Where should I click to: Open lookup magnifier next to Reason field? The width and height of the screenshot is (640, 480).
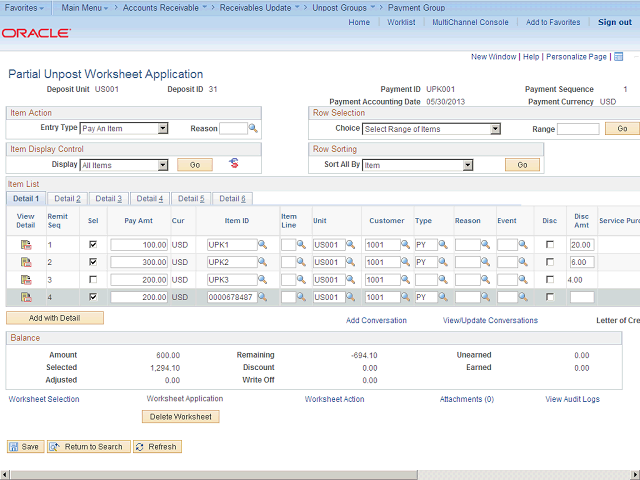point(253,129)
